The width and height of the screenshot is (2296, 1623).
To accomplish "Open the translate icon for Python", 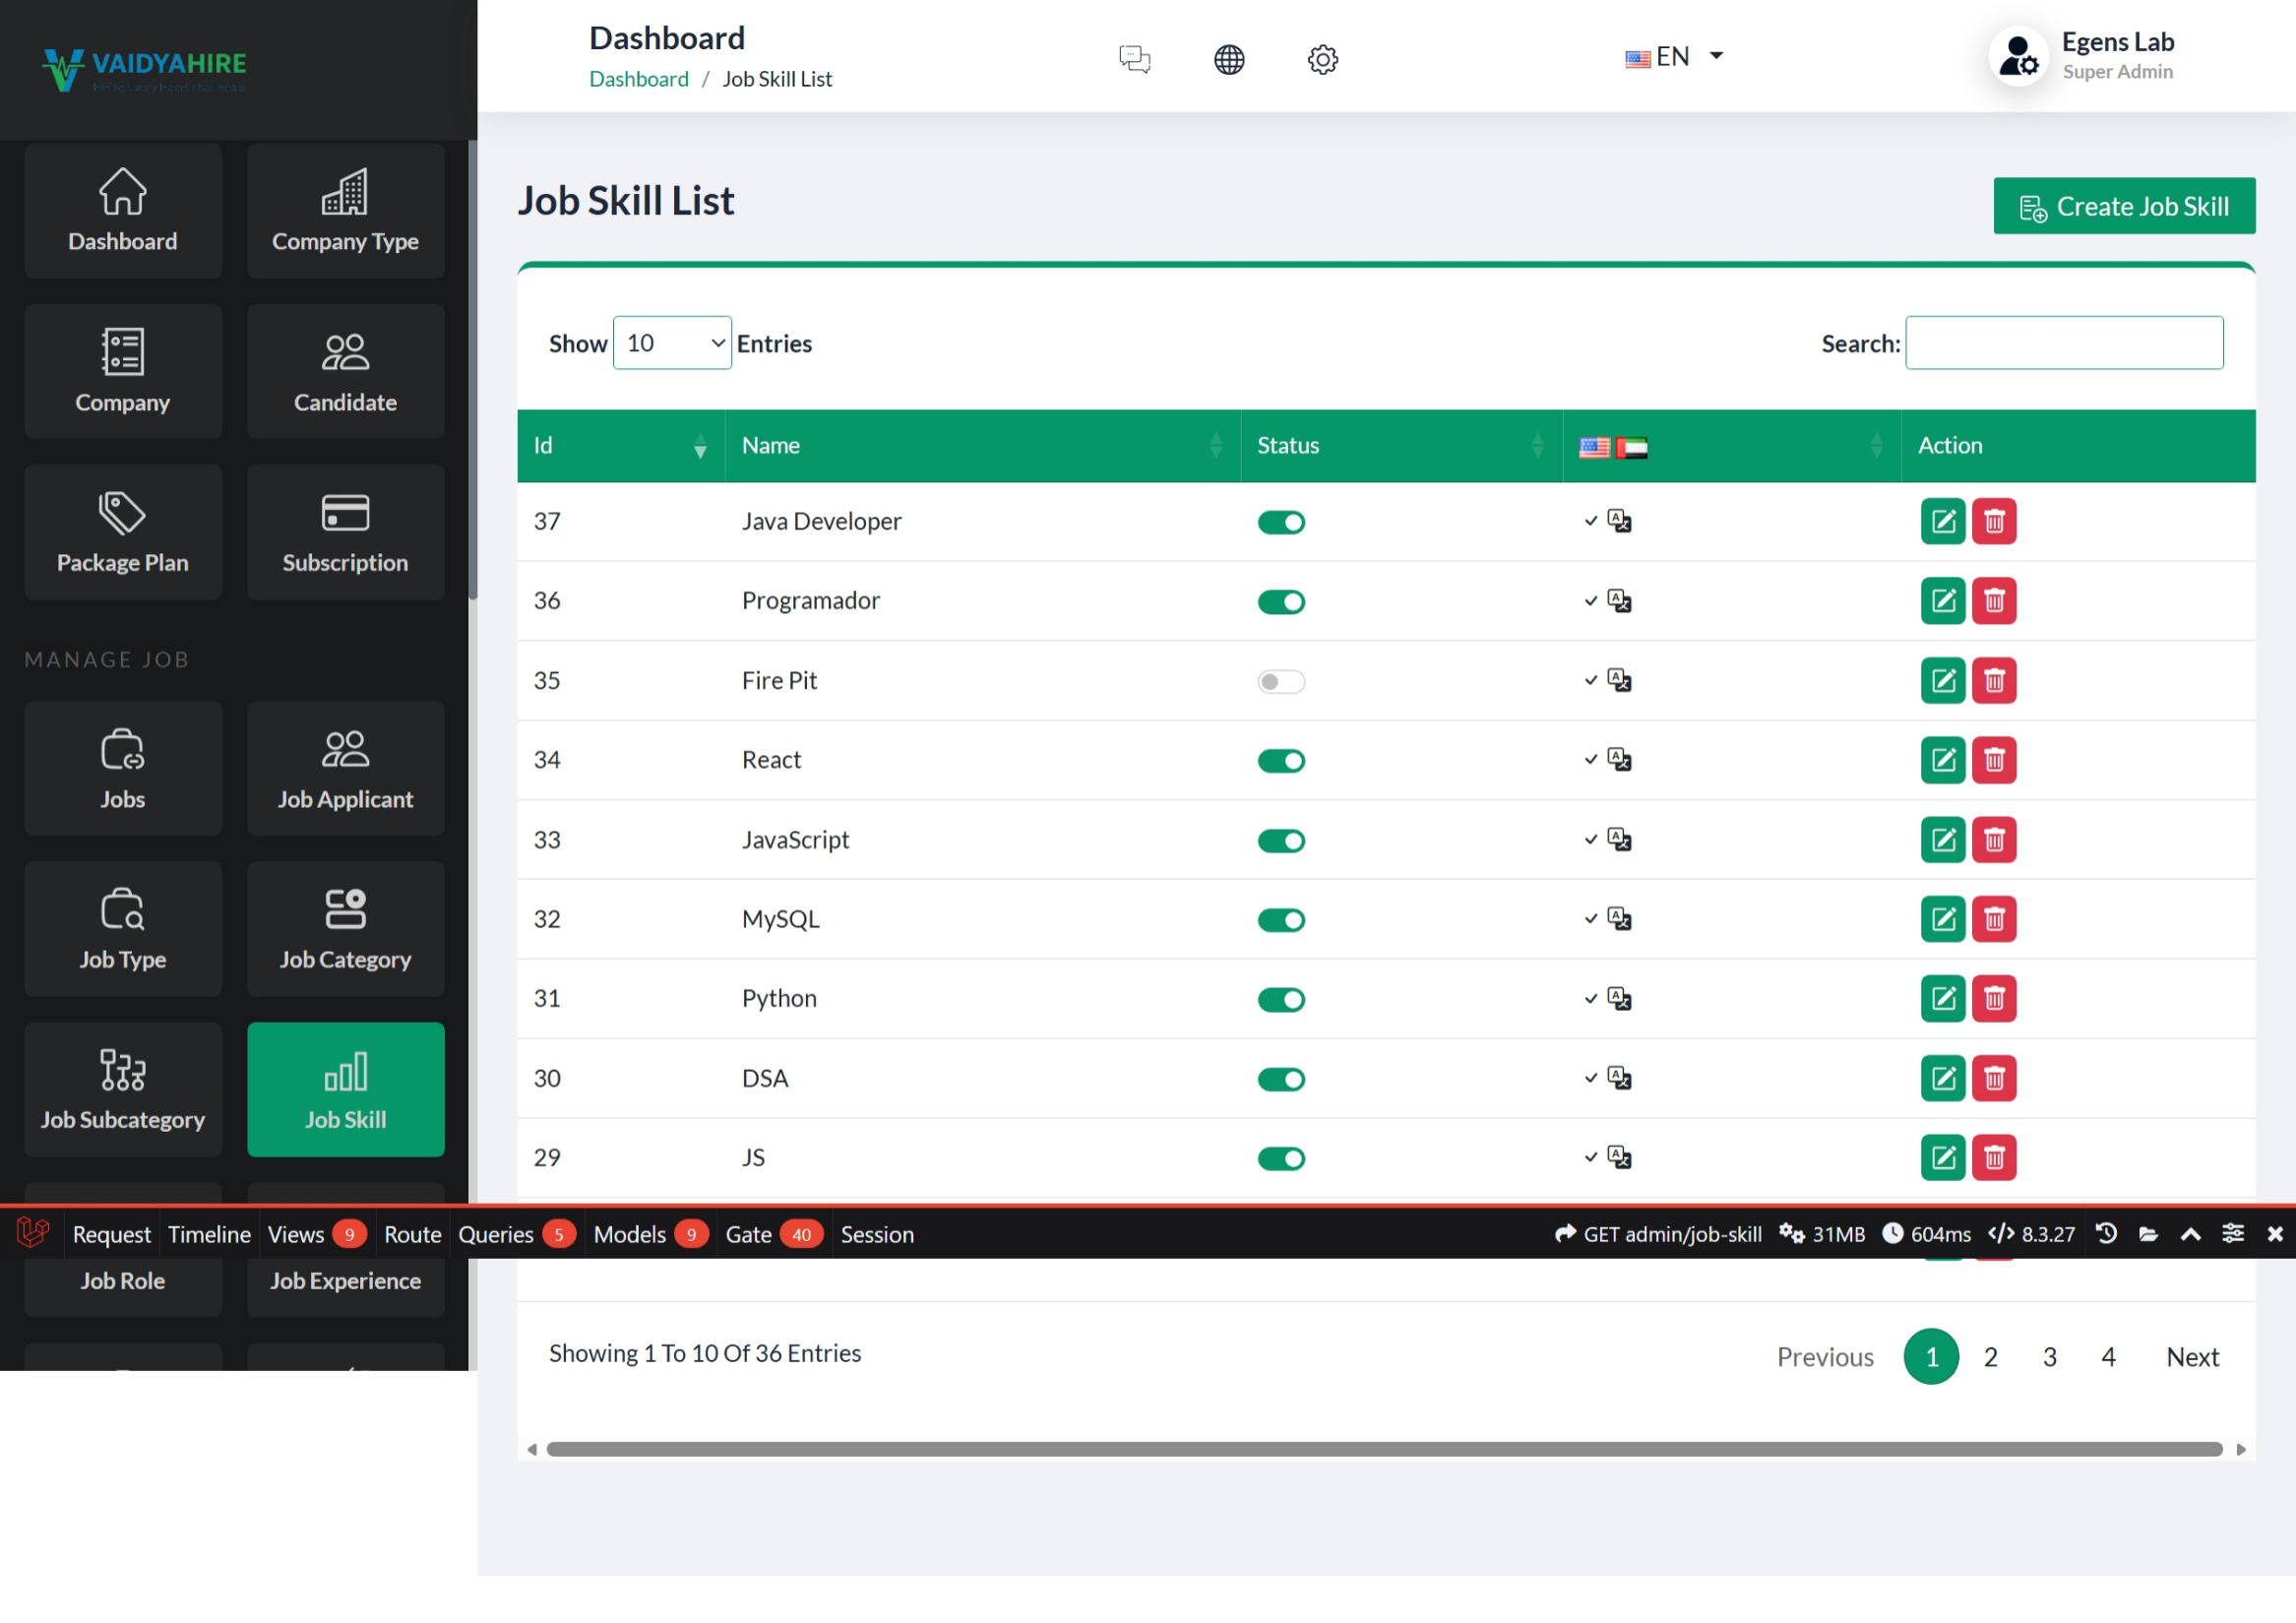I will tap(1619, 998).
